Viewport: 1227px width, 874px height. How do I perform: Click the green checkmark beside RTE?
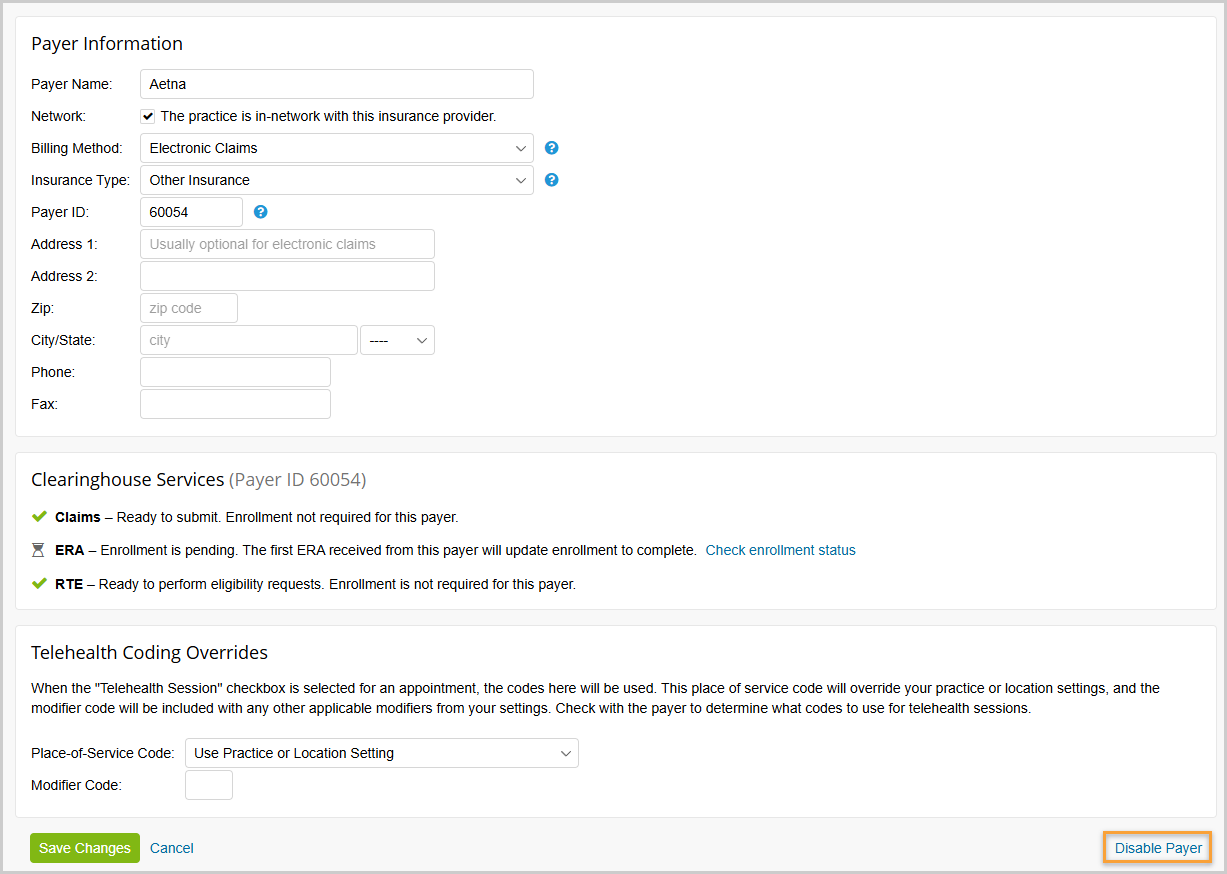(39, 583)
